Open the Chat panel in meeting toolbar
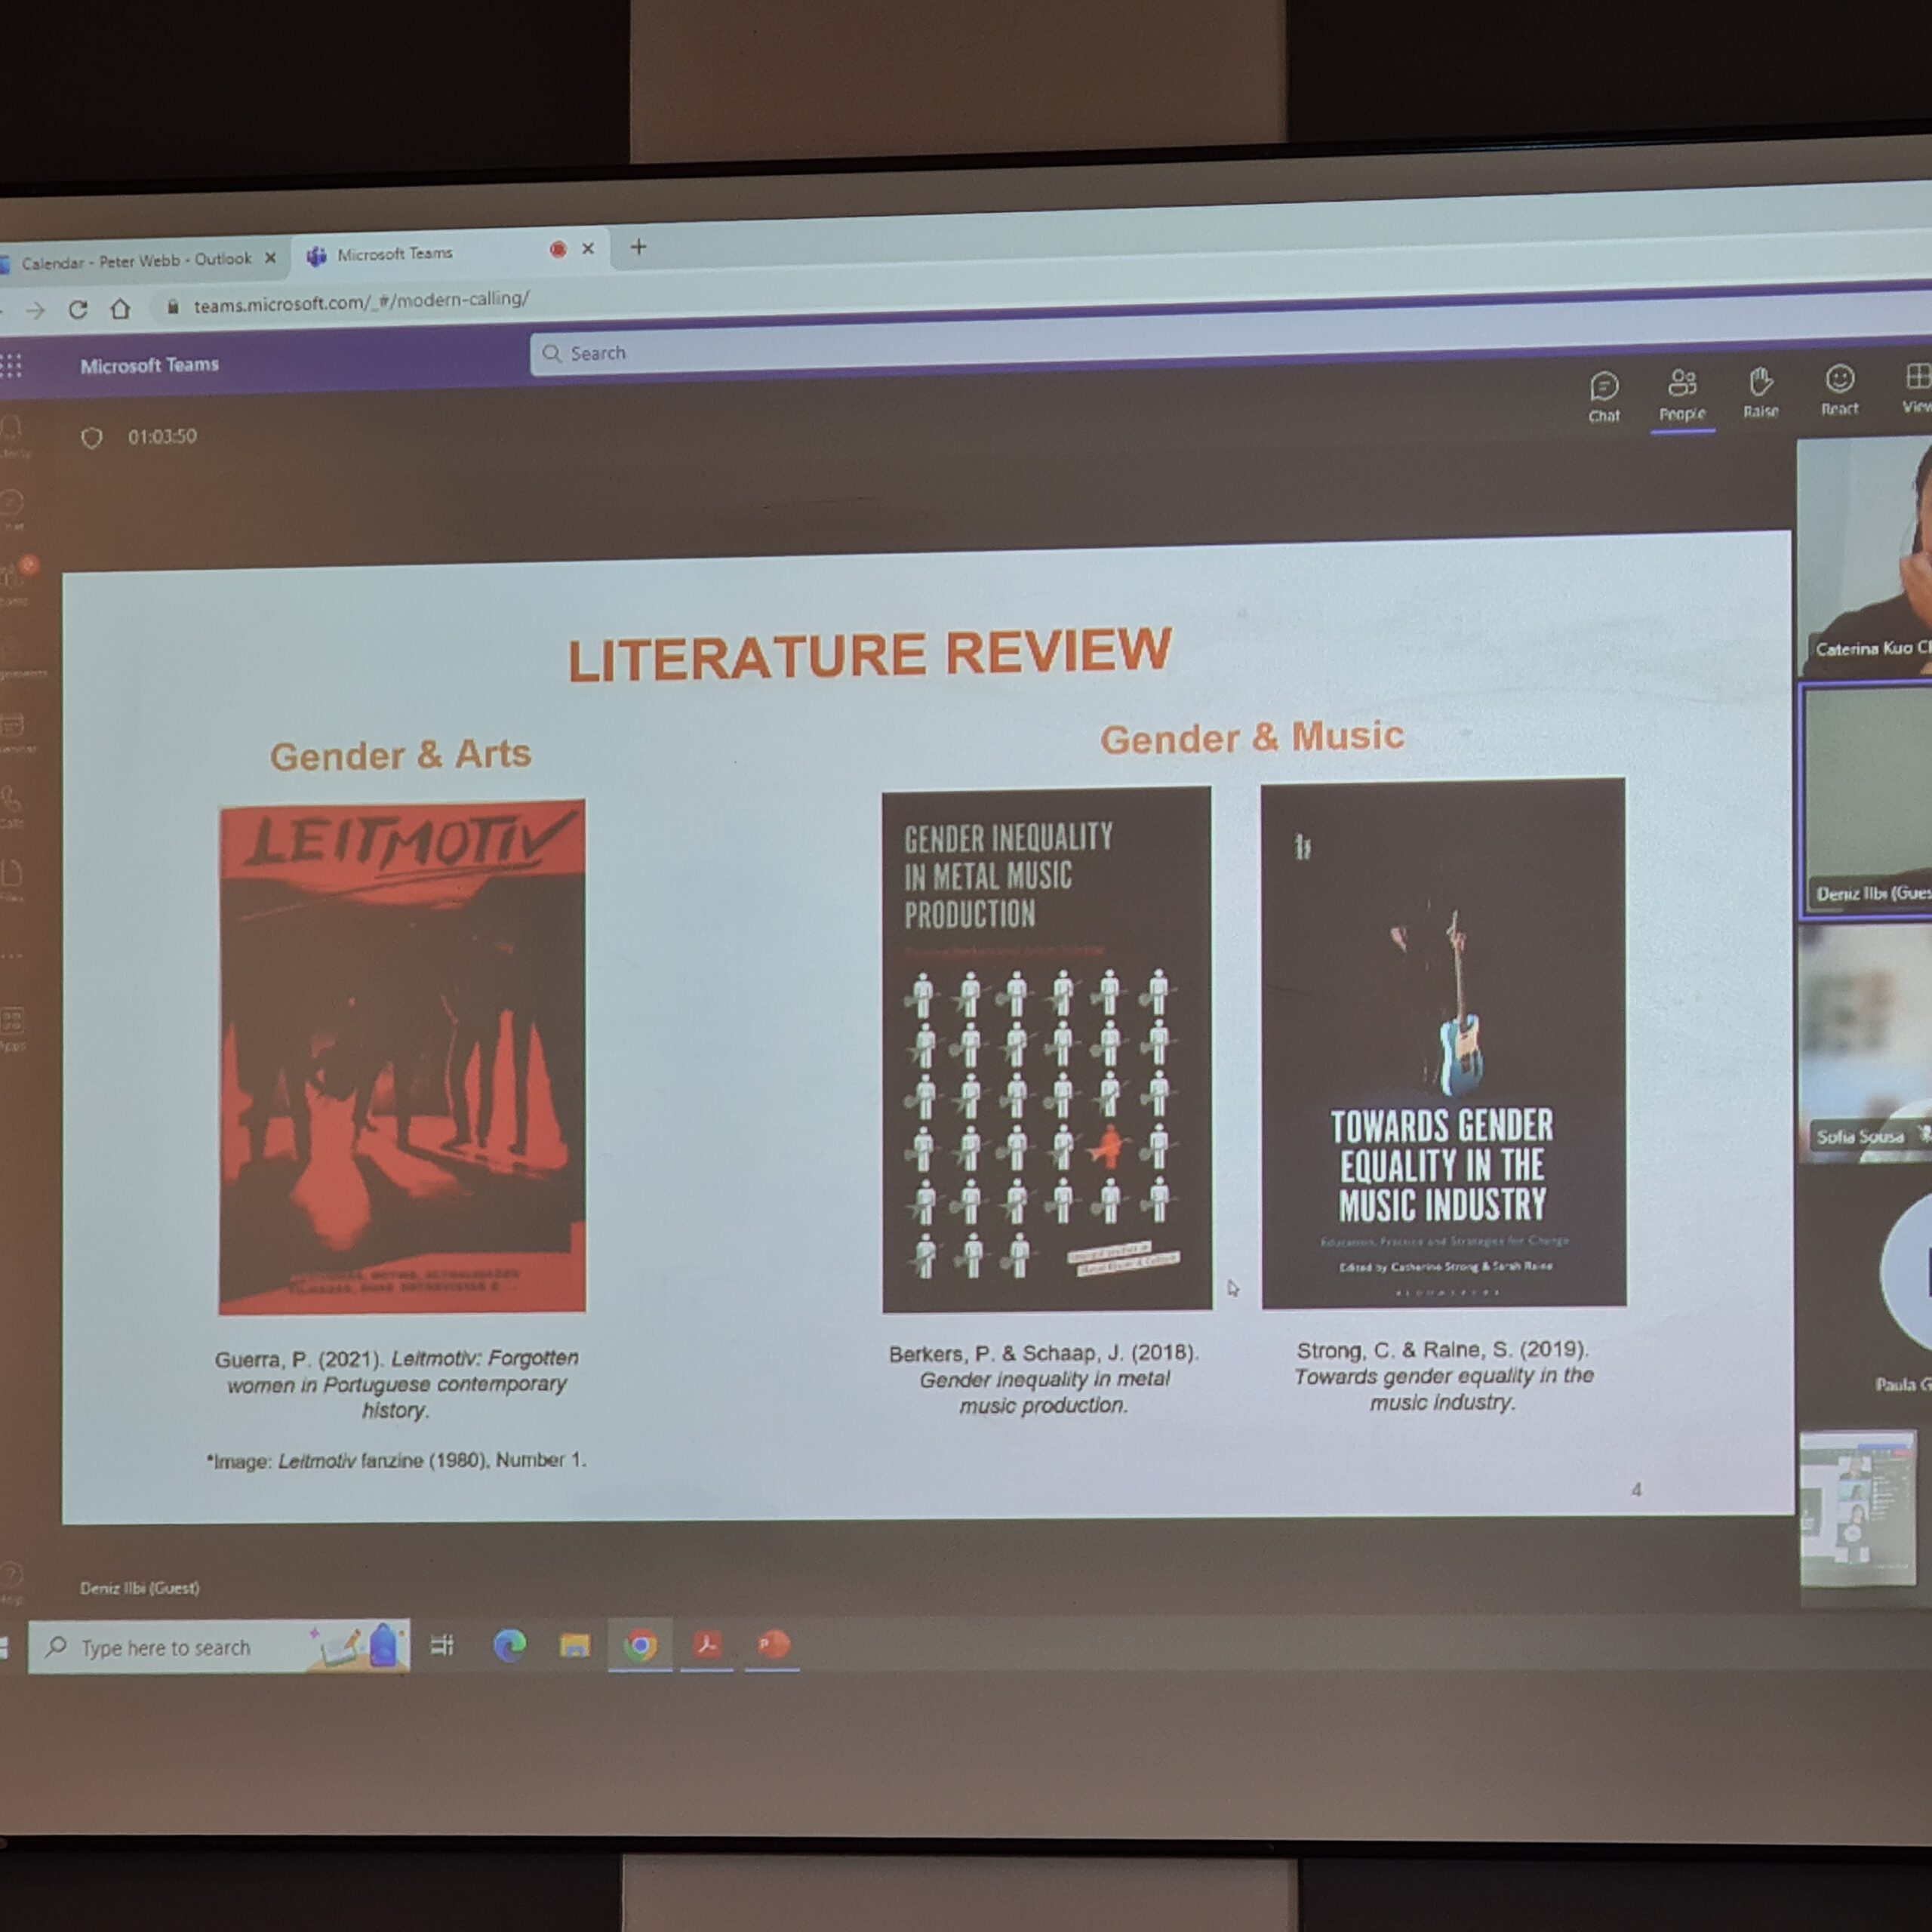This screenshot has height=1932, width=1932. point(1603,396)
